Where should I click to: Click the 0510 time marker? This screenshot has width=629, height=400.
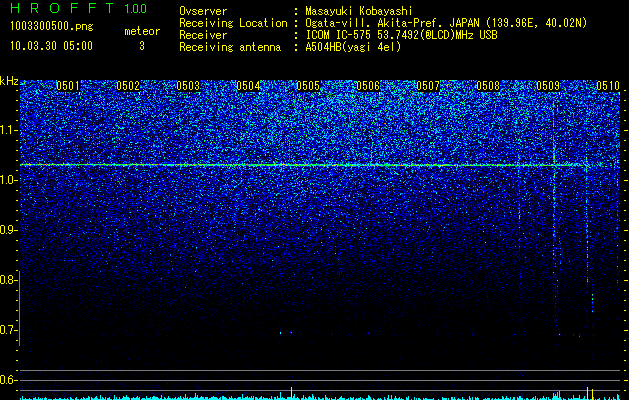[x=608, y=86]
